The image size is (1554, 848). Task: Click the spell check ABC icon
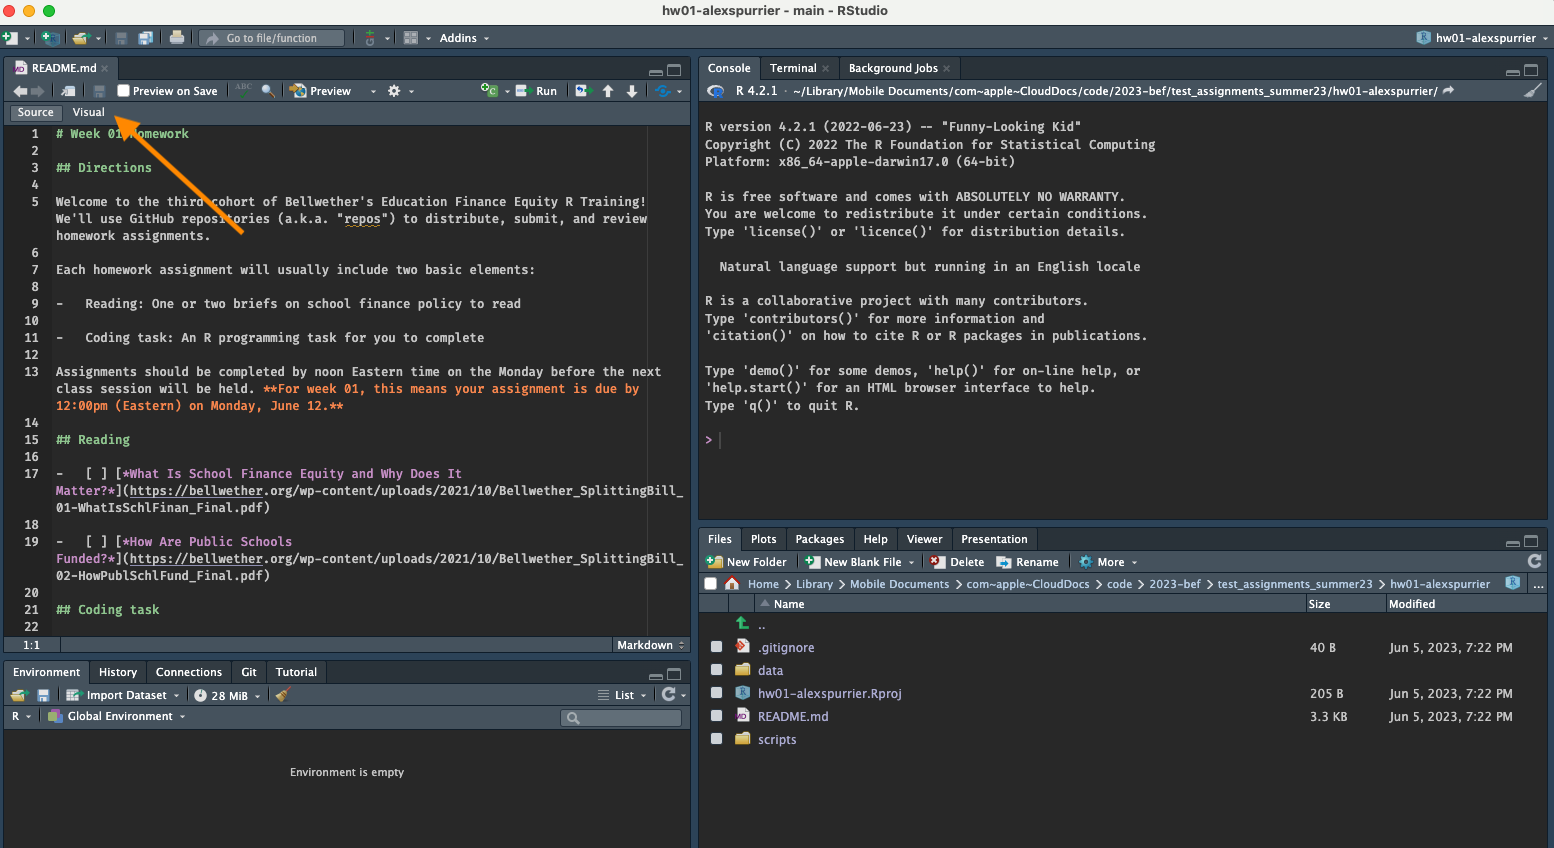pos(243,90)
